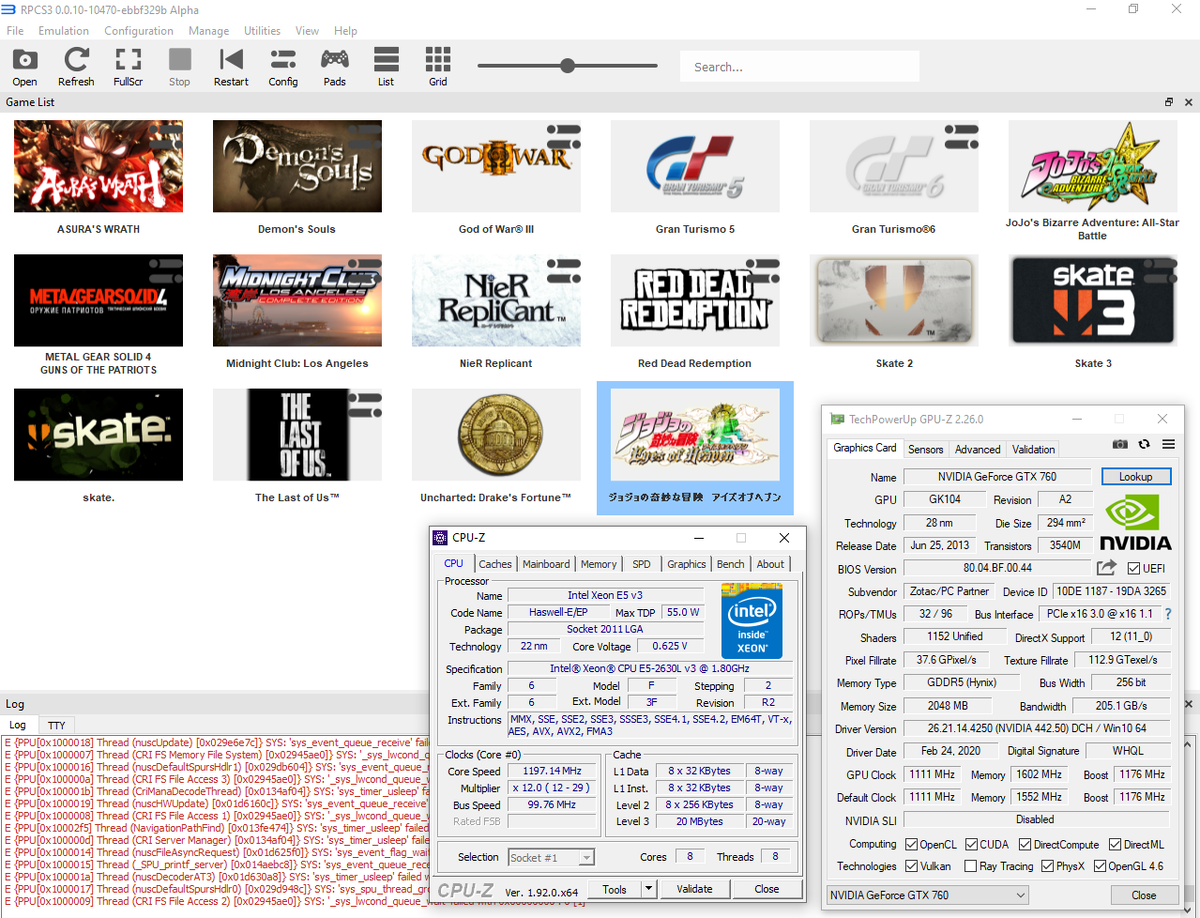The width and height of the screenshot is (1200, 918).
Task: Switch to CPU-Z Caches tab
Action: click(x=495, y=564)
